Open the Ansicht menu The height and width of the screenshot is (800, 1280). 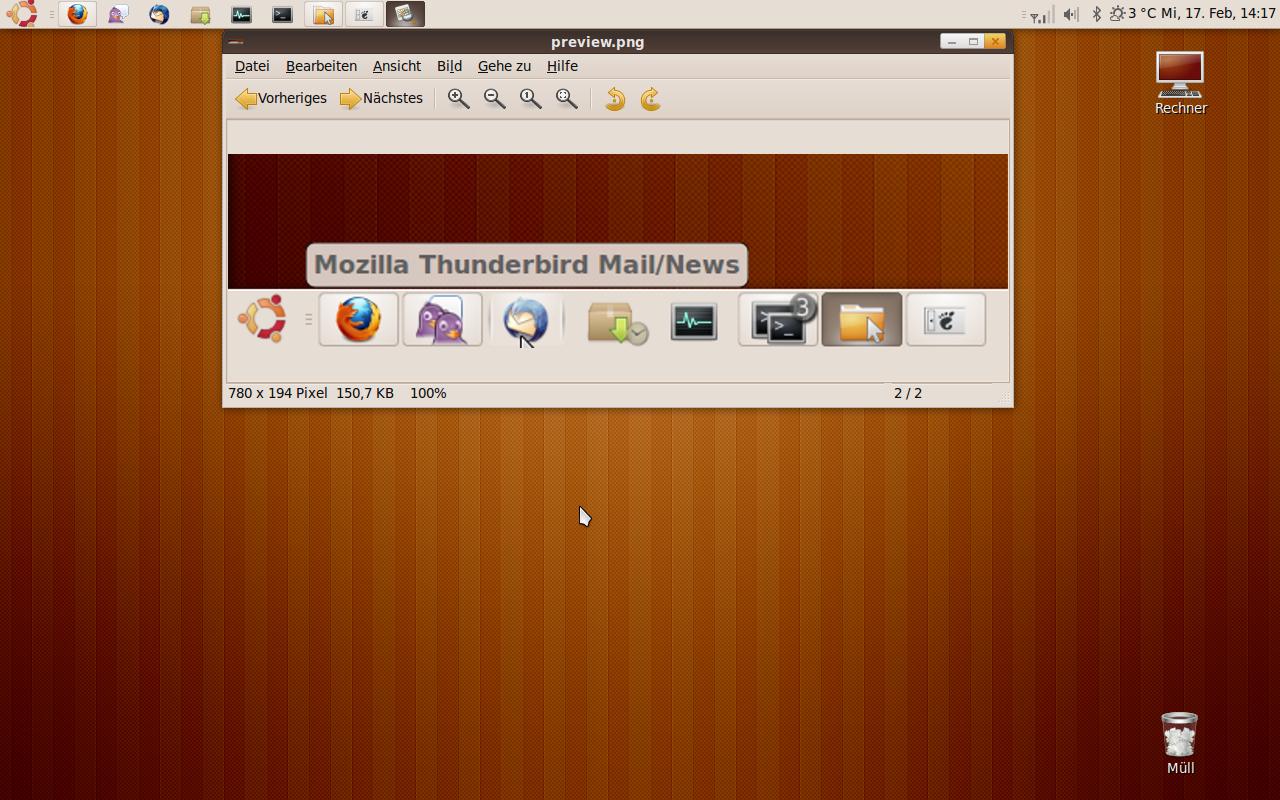pyautogui.click(x=397, y=66)
